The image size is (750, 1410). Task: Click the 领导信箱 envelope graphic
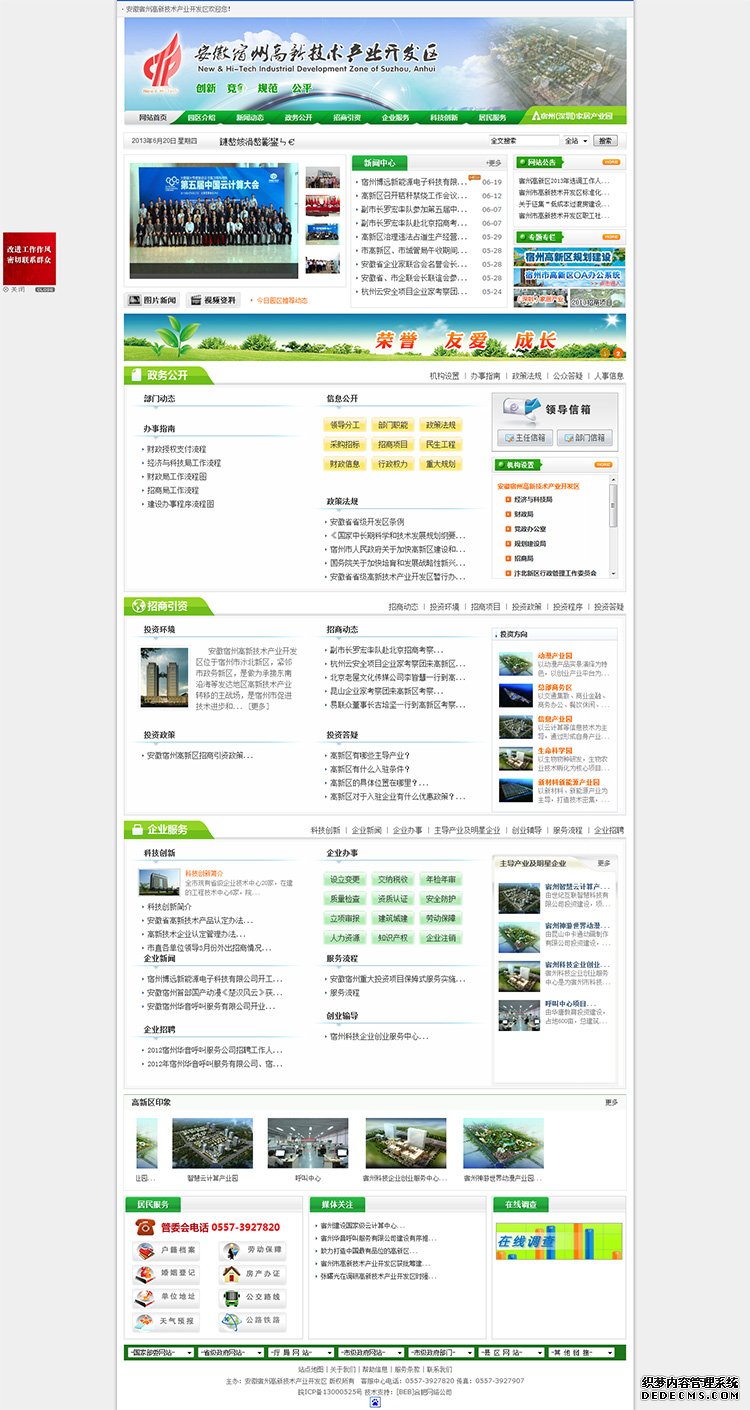[521, 409]
